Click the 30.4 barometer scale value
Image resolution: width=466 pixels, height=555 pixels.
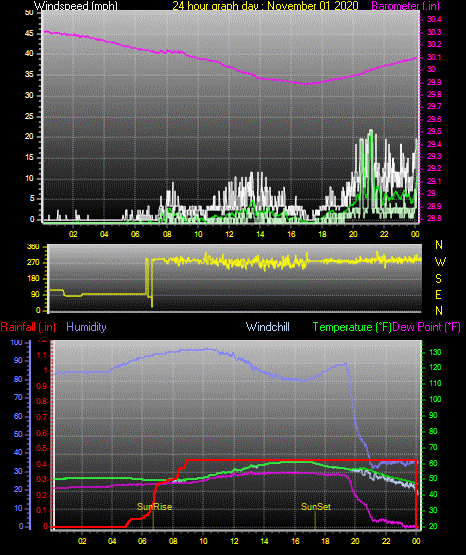[x=434, y=19]
